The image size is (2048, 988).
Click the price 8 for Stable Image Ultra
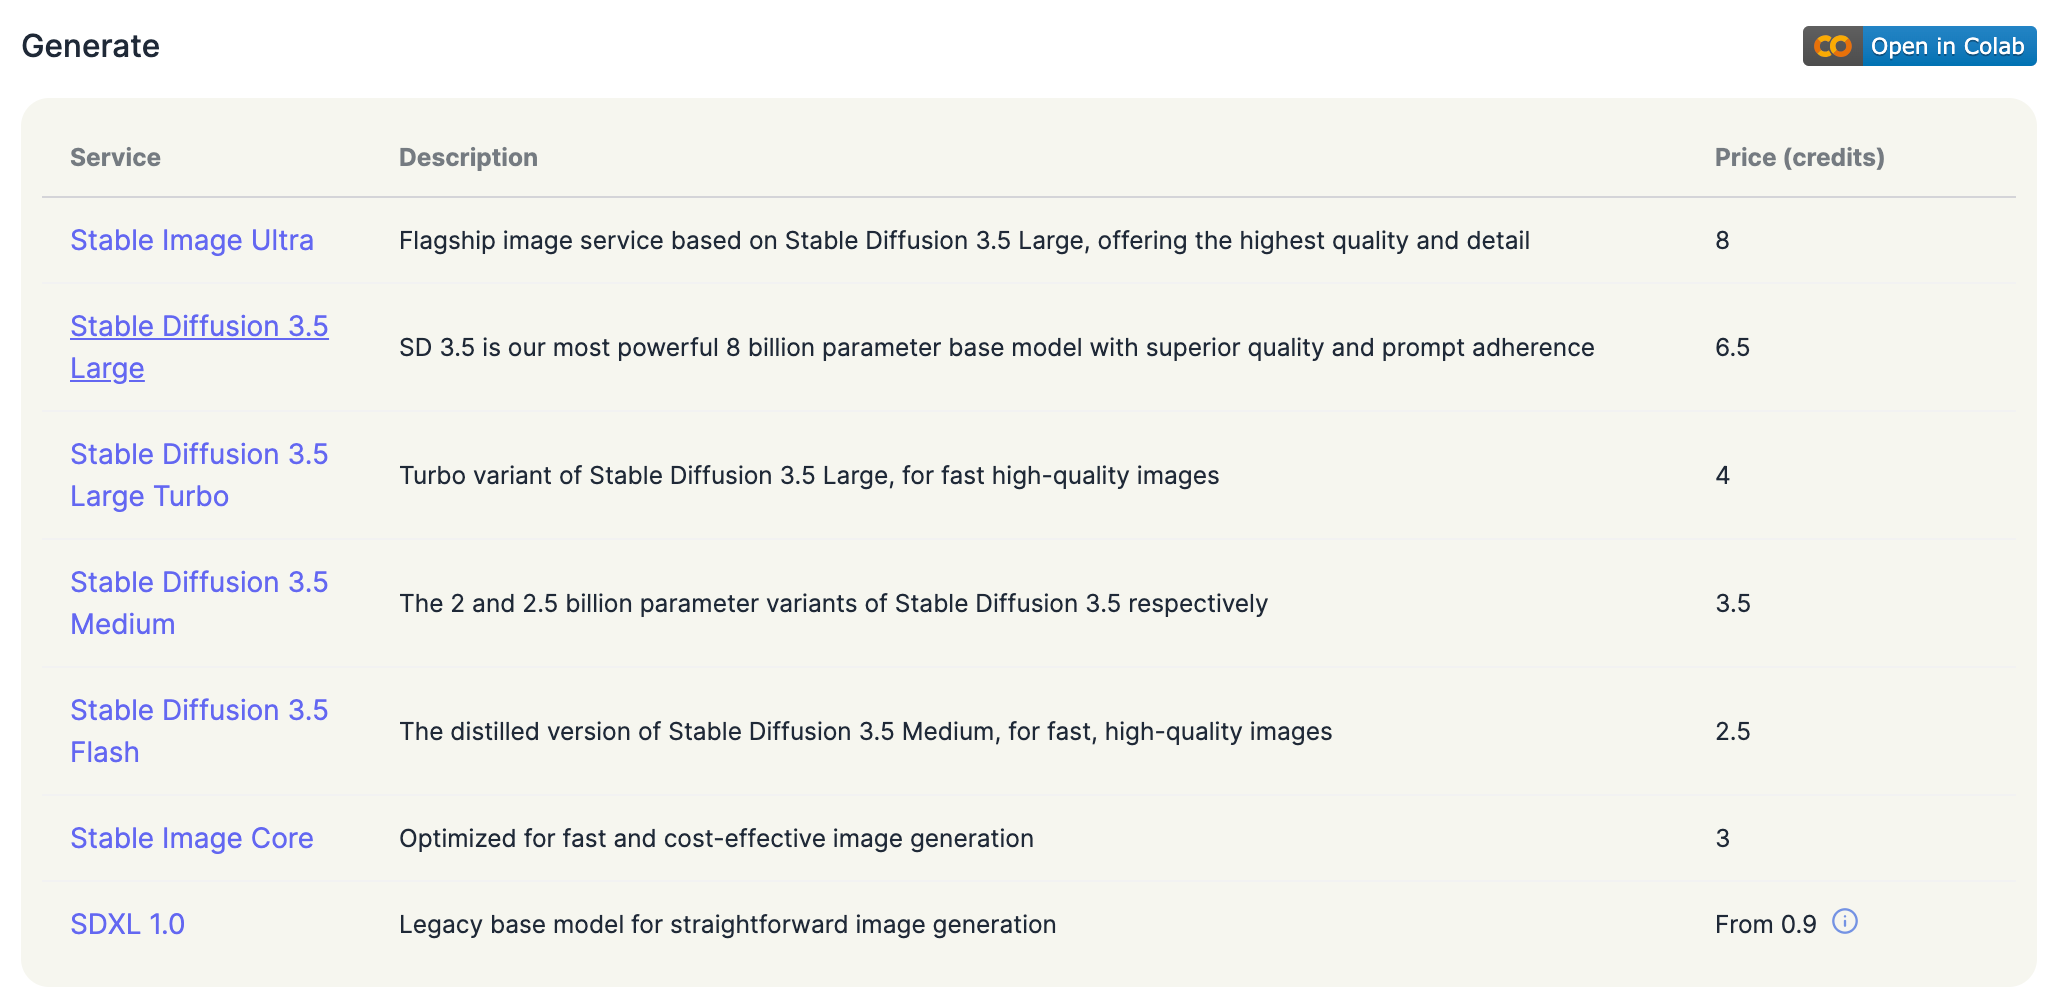(x=1722, y=240)
